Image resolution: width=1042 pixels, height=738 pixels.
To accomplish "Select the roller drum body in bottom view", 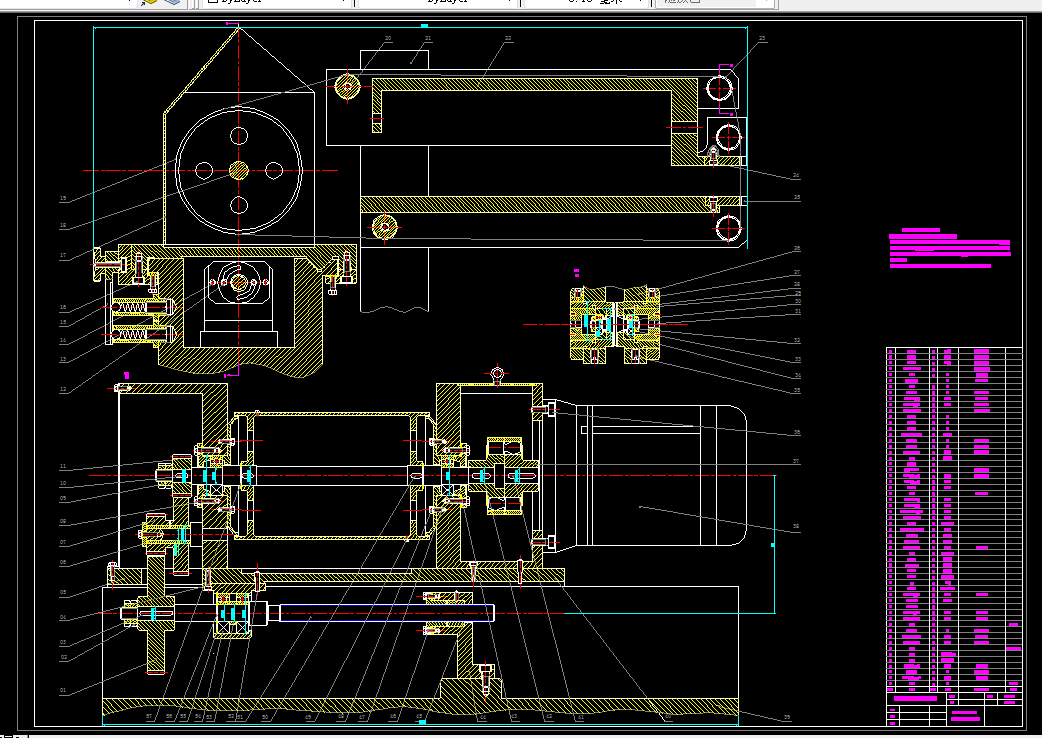I will (x=330, y=476).
